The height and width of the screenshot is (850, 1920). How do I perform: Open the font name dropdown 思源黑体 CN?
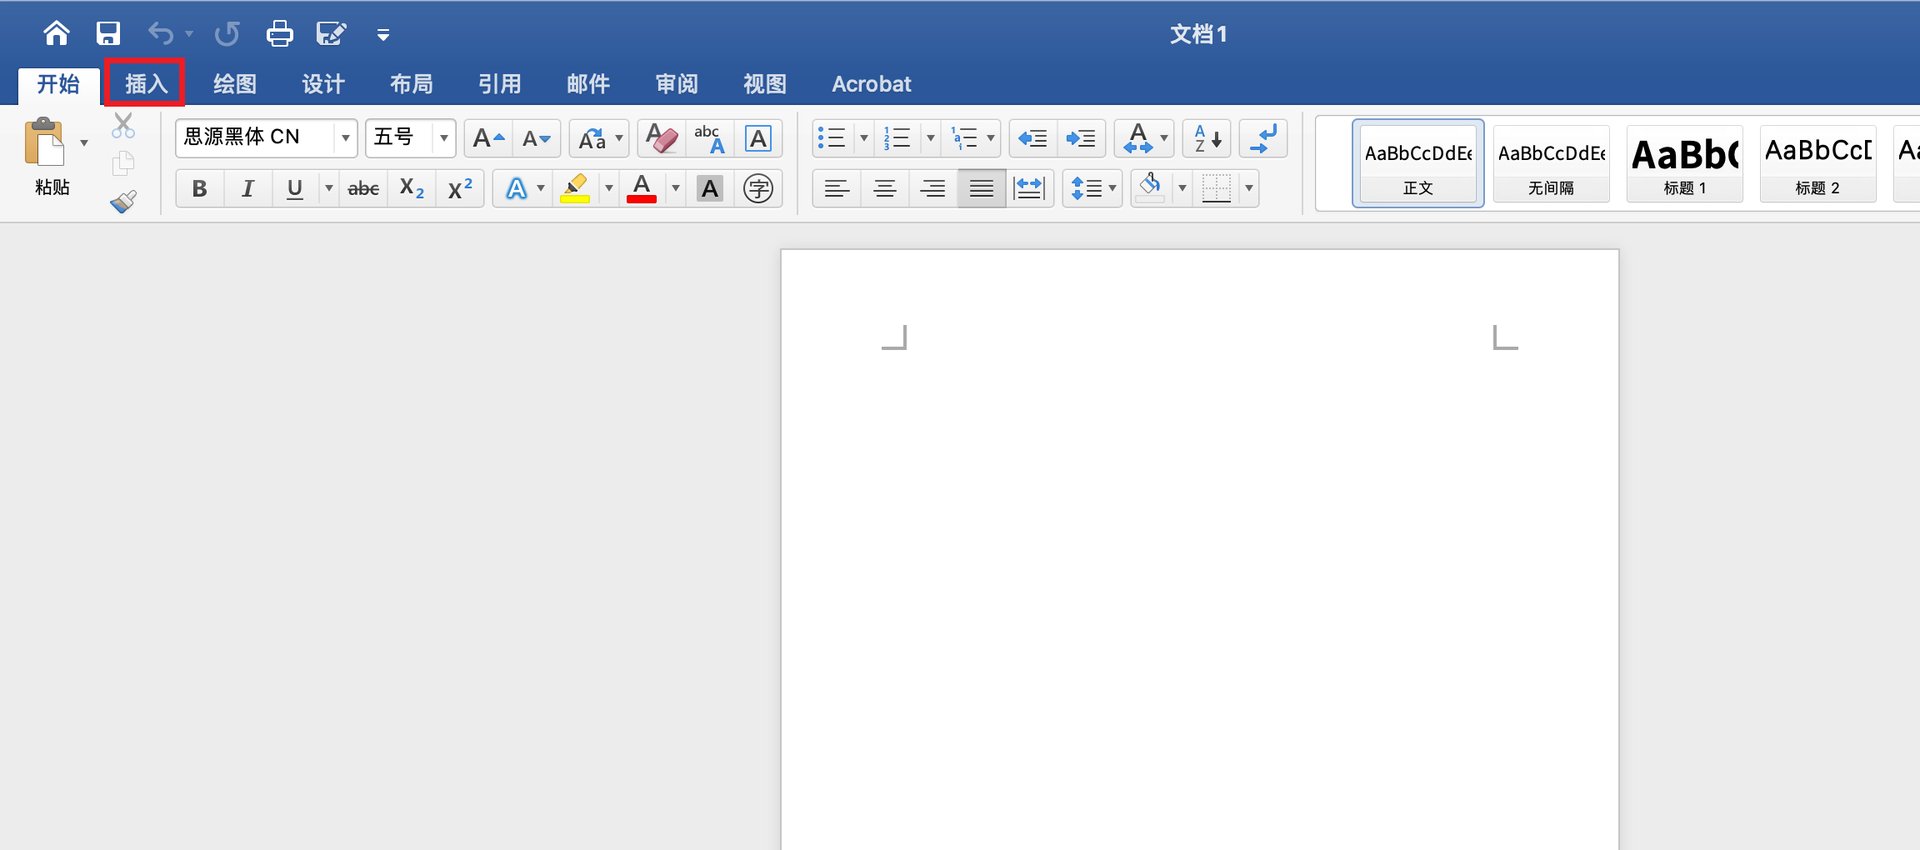(345, 138)
